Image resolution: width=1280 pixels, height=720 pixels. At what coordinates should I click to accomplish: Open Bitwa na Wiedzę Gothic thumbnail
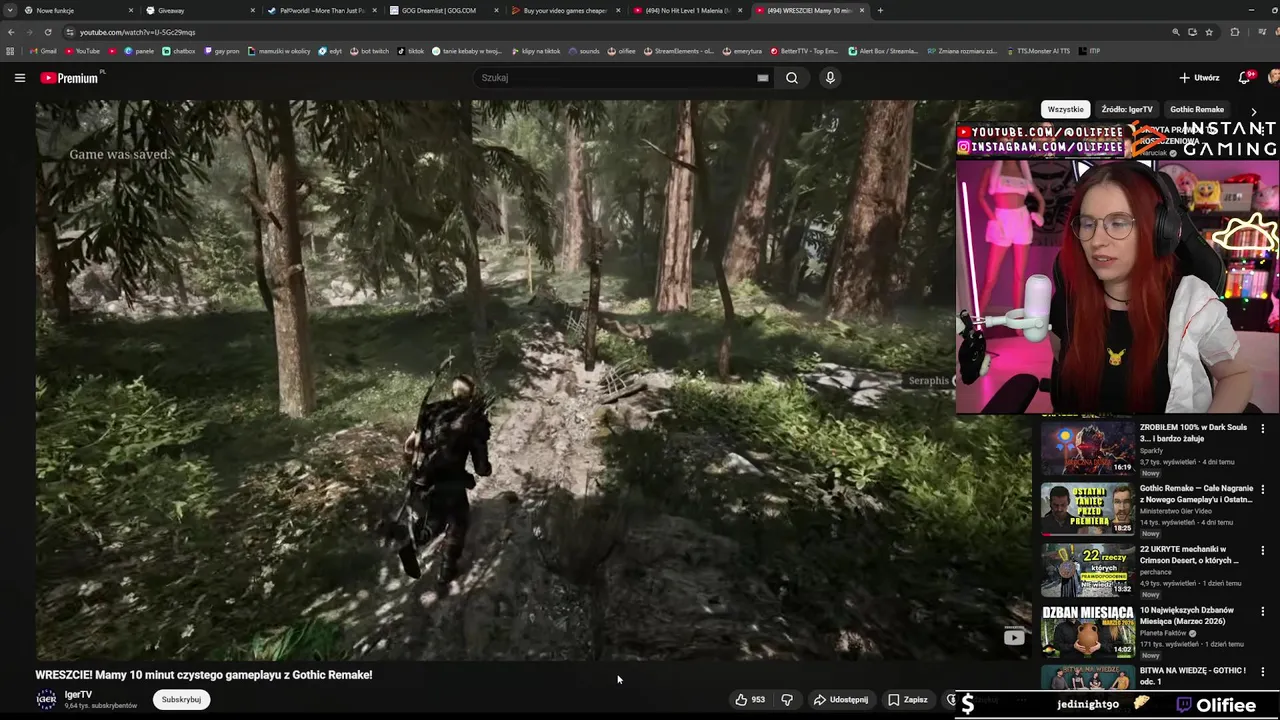tap(1087, 678)
